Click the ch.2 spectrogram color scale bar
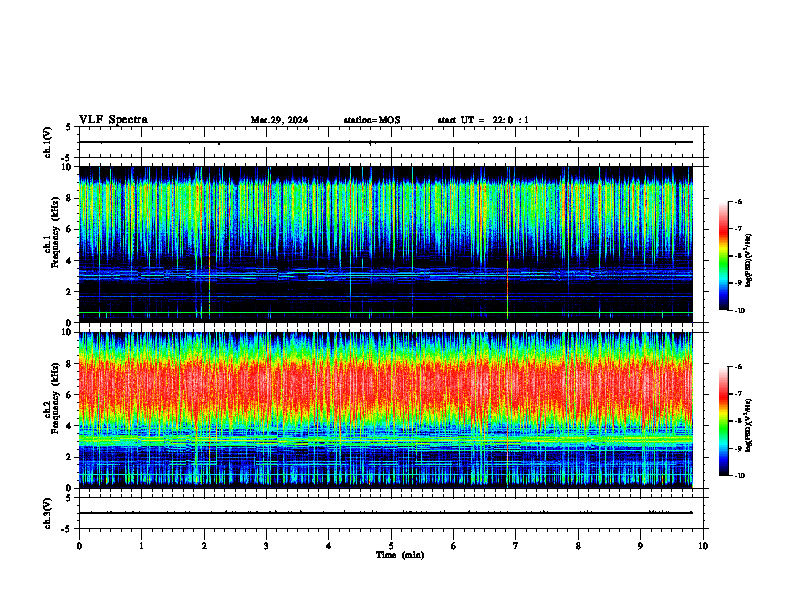The width and height of the screenshot is (792, 612). click(723, 421)
